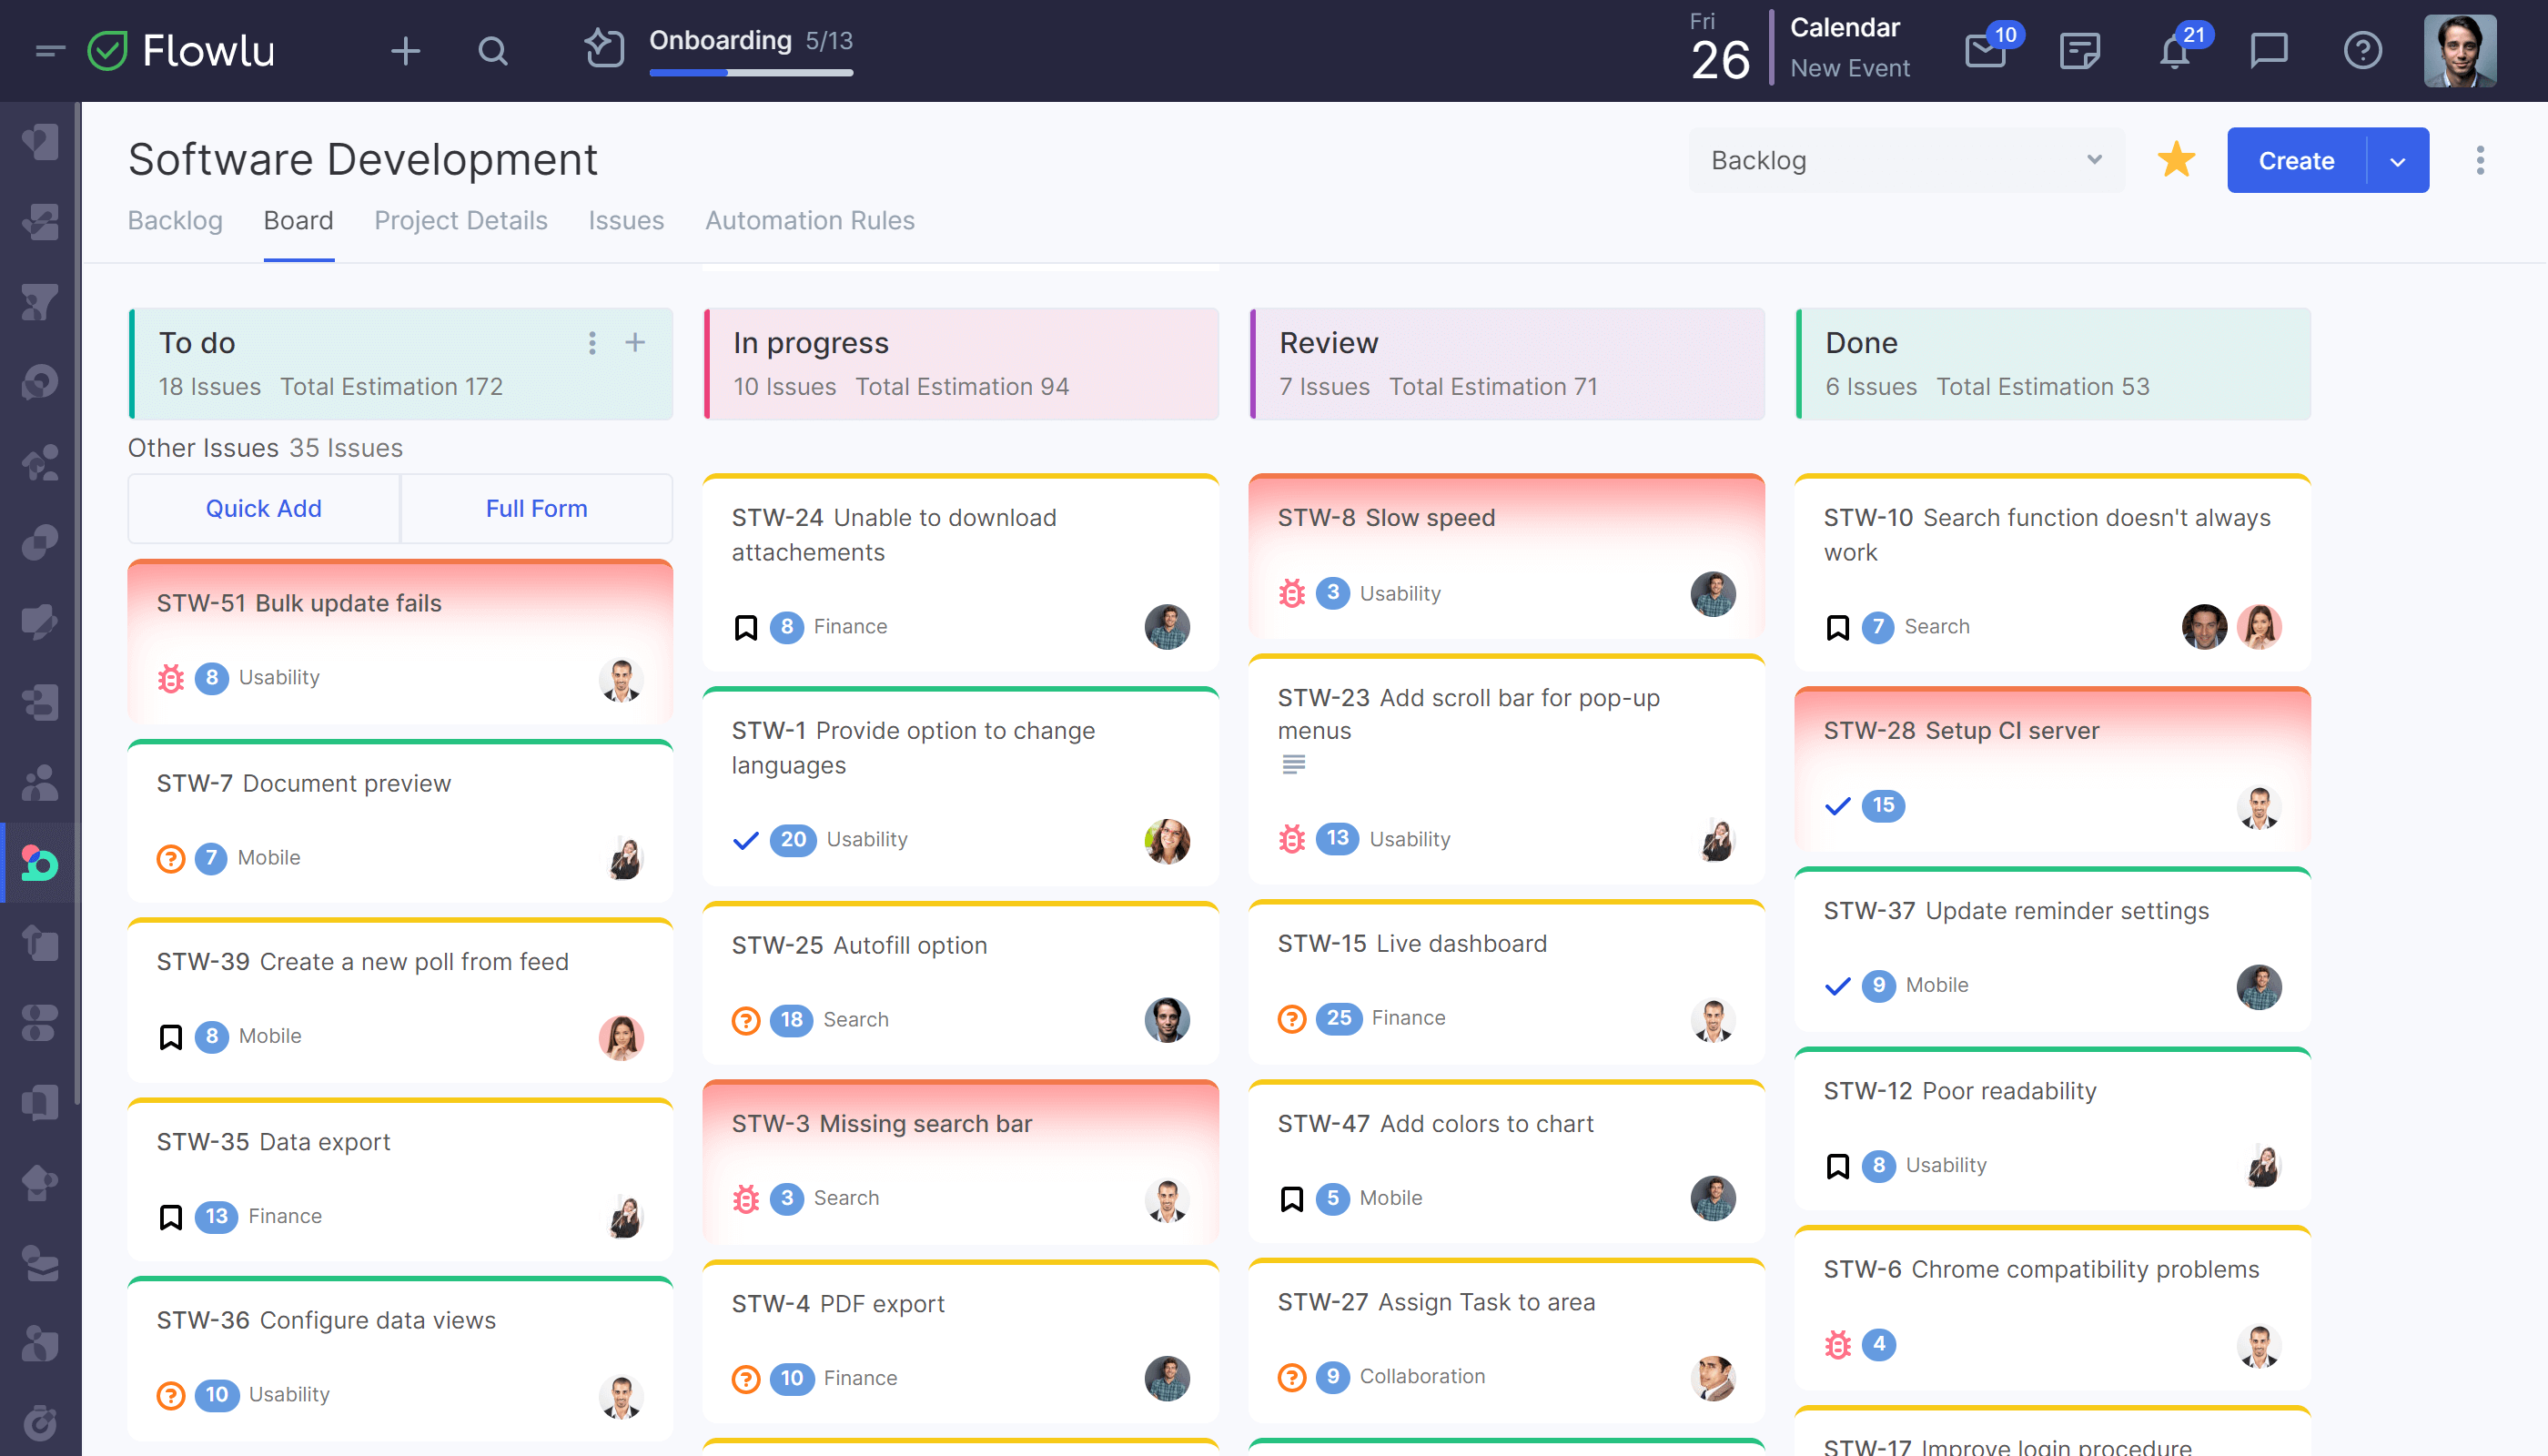
Task: Click the Create button dropdown arrow
Action: tap(2398, 159)
